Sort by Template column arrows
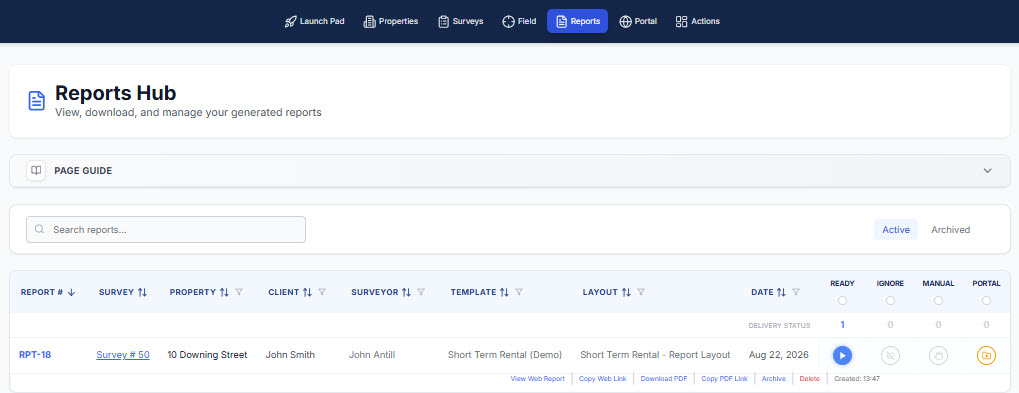 point(504,292)
